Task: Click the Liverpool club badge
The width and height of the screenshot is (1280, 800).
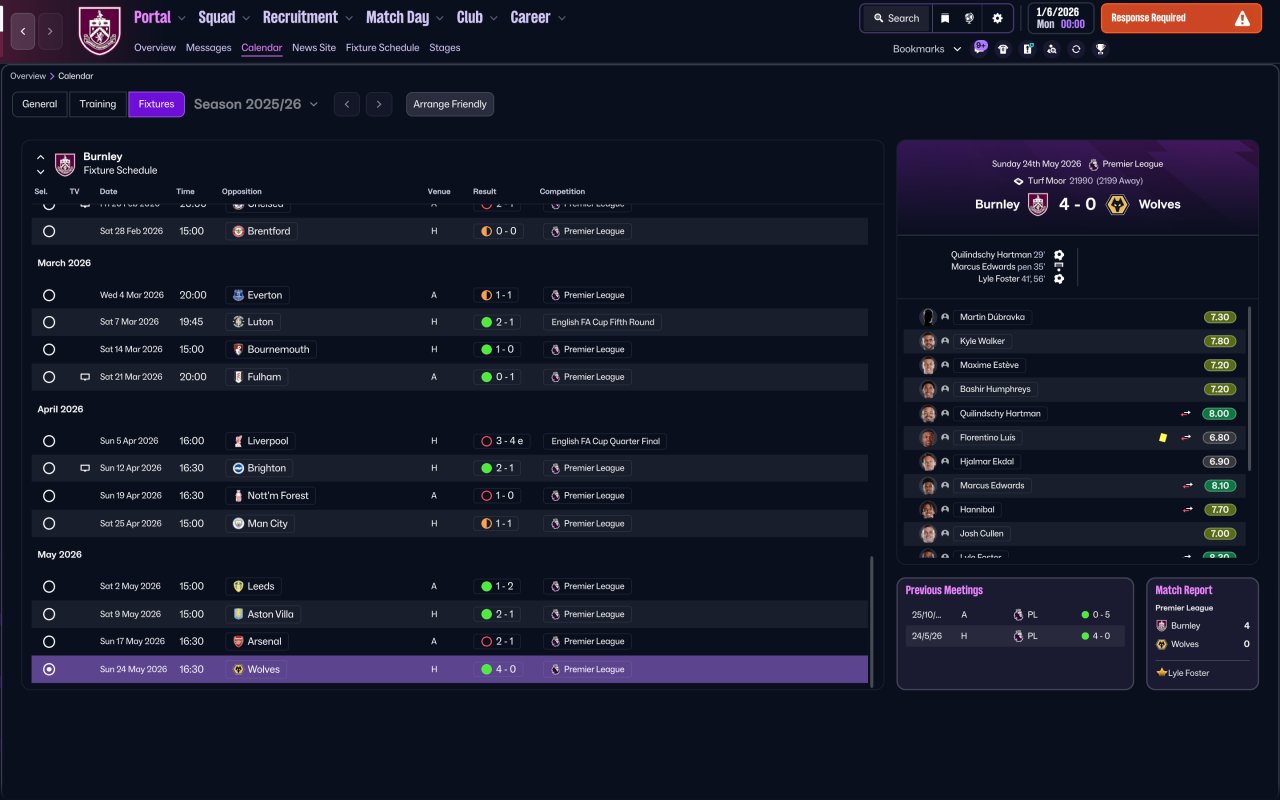Action: click(x=238, y=441)
